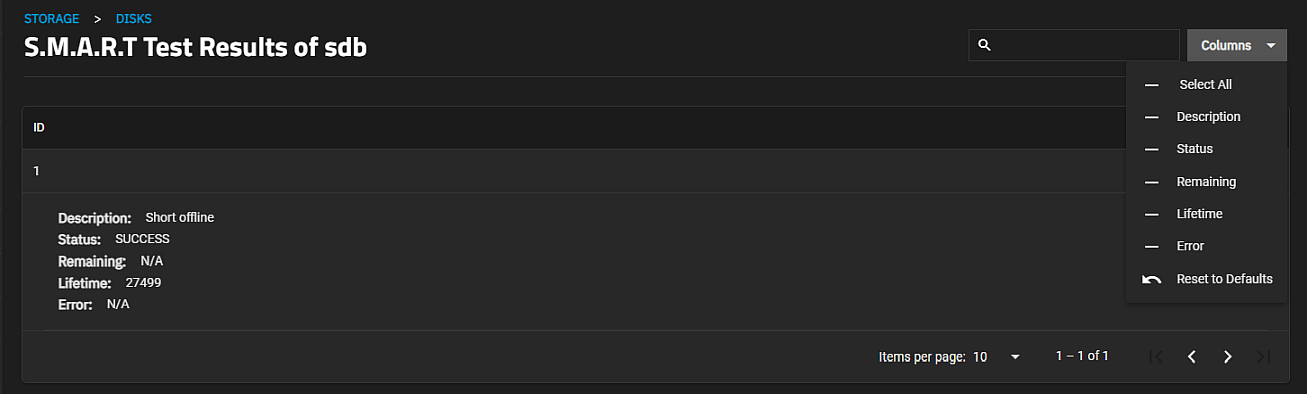The image size is (1307, 394).
Task: Jump to last page icon
Action: [1264, 357]
